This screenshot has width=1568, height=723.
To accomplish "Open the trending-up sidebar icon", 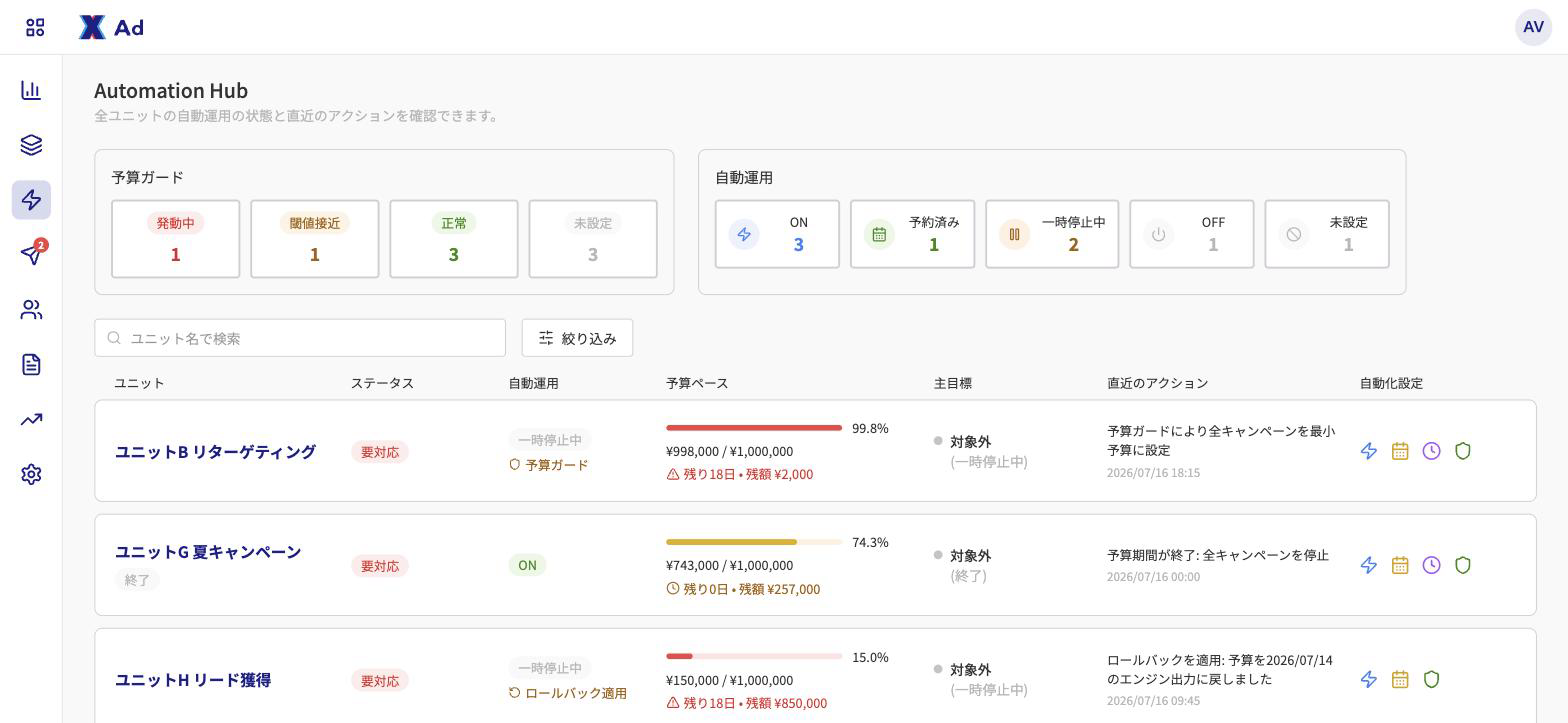I will click(x=31, y=419).
